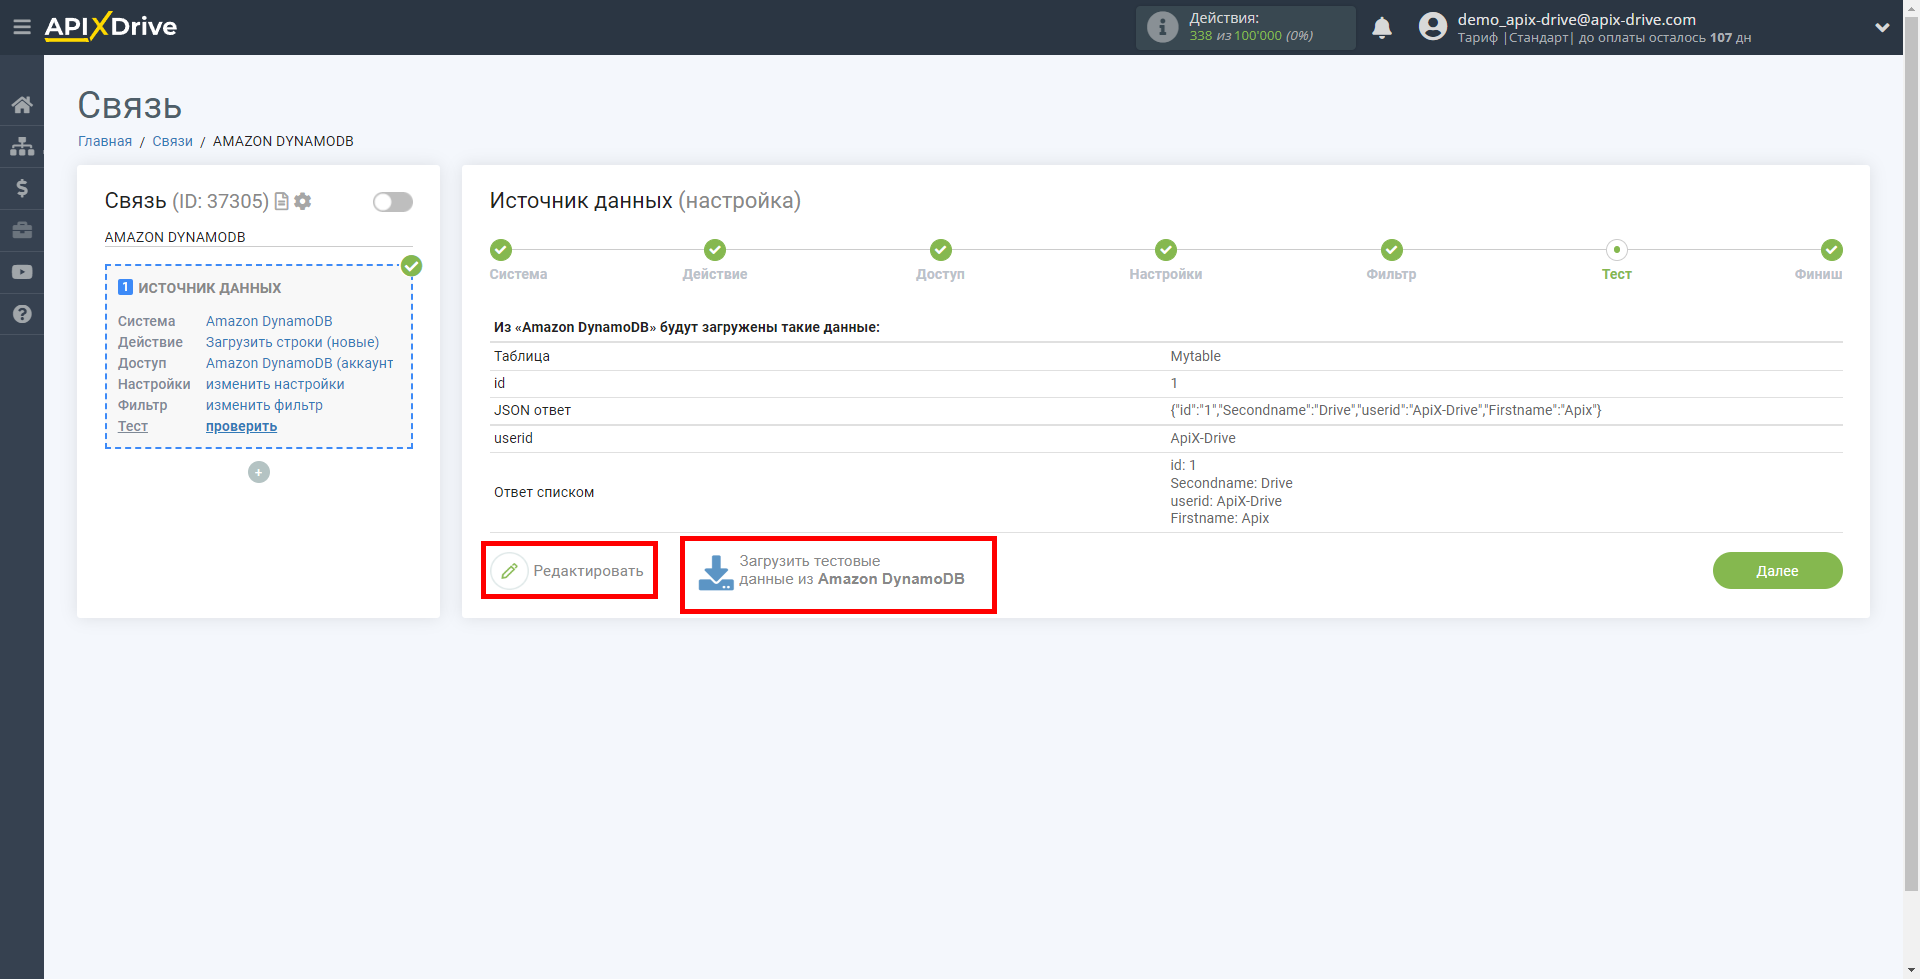Image resolution: width=1920 pixels, height=979 pixels.
Task: Go to Финиш step
Action: click(1819, 260)
